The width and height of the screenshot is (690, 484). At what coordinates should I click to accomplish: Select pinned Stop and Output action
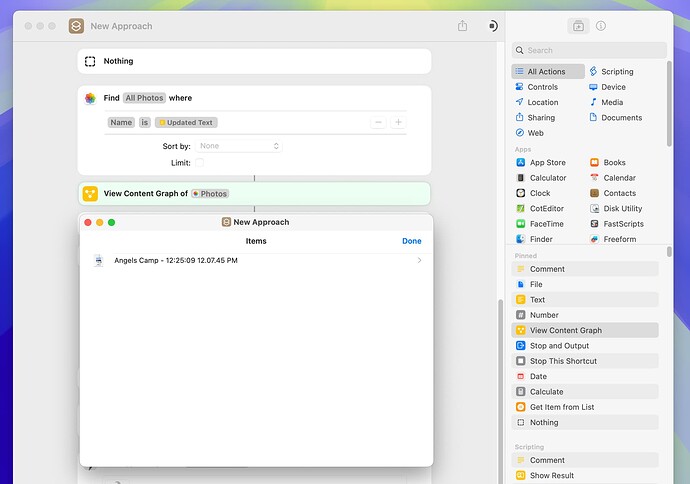click(585, 346)
